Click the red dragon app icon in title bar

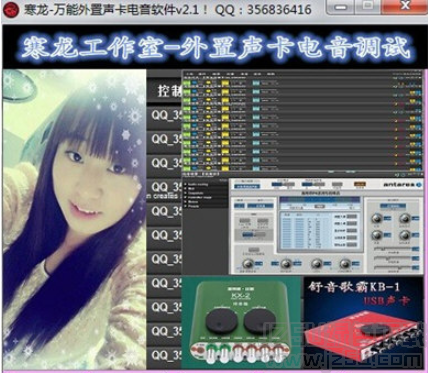(x=11, y=10)
